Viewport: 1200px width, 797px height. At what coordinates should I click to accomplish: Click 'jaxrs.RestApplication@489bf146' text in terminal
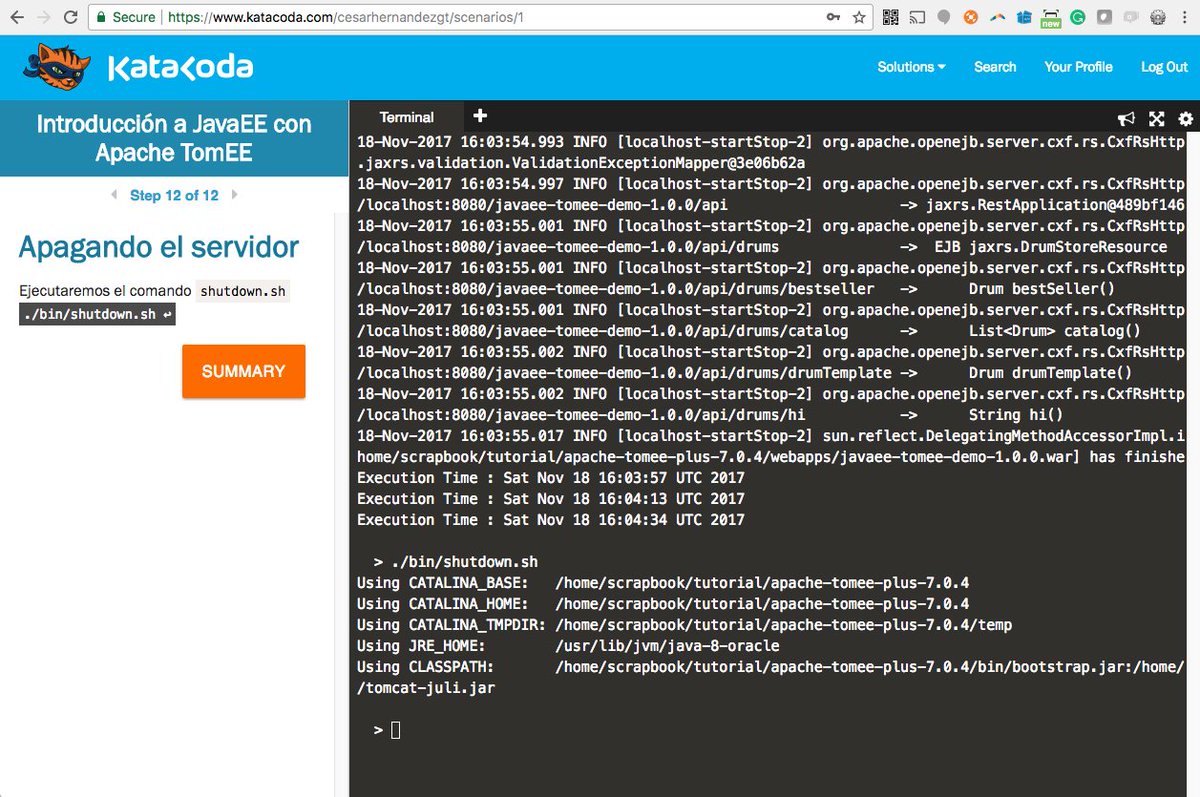point(1056,205)
